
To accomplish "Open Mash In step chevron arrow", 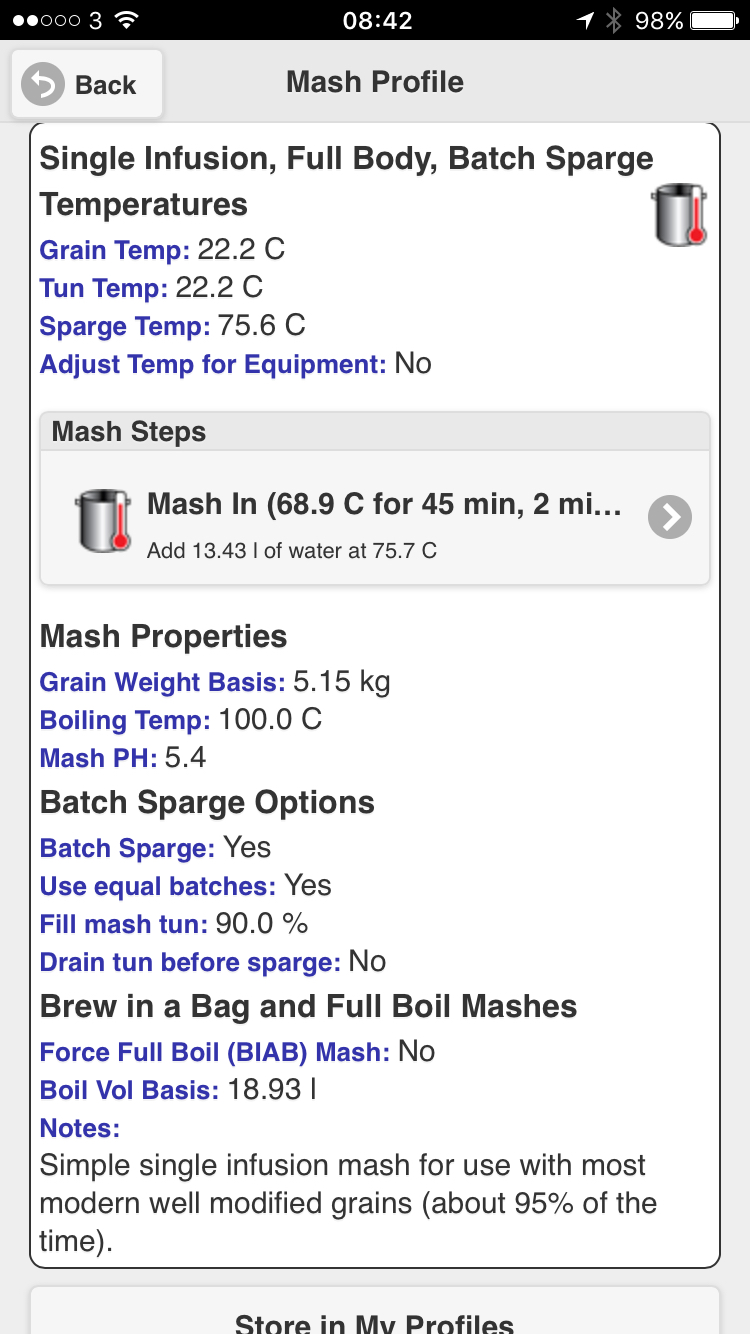I will tap(669, 517).
